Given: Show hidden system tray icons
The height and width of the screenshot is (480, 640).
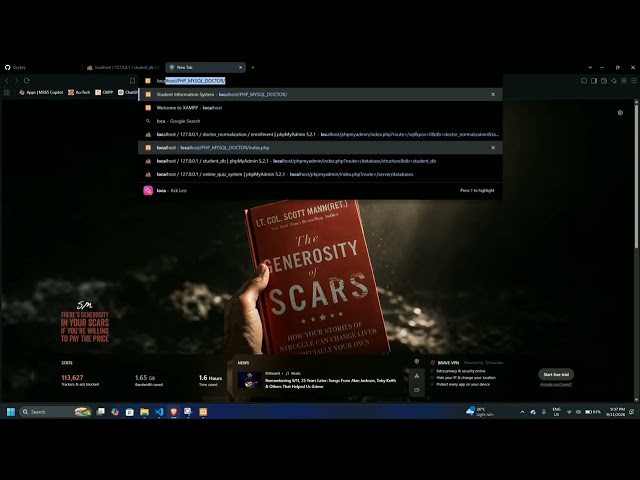Looking at the screenshot, I should pos(522,412).
